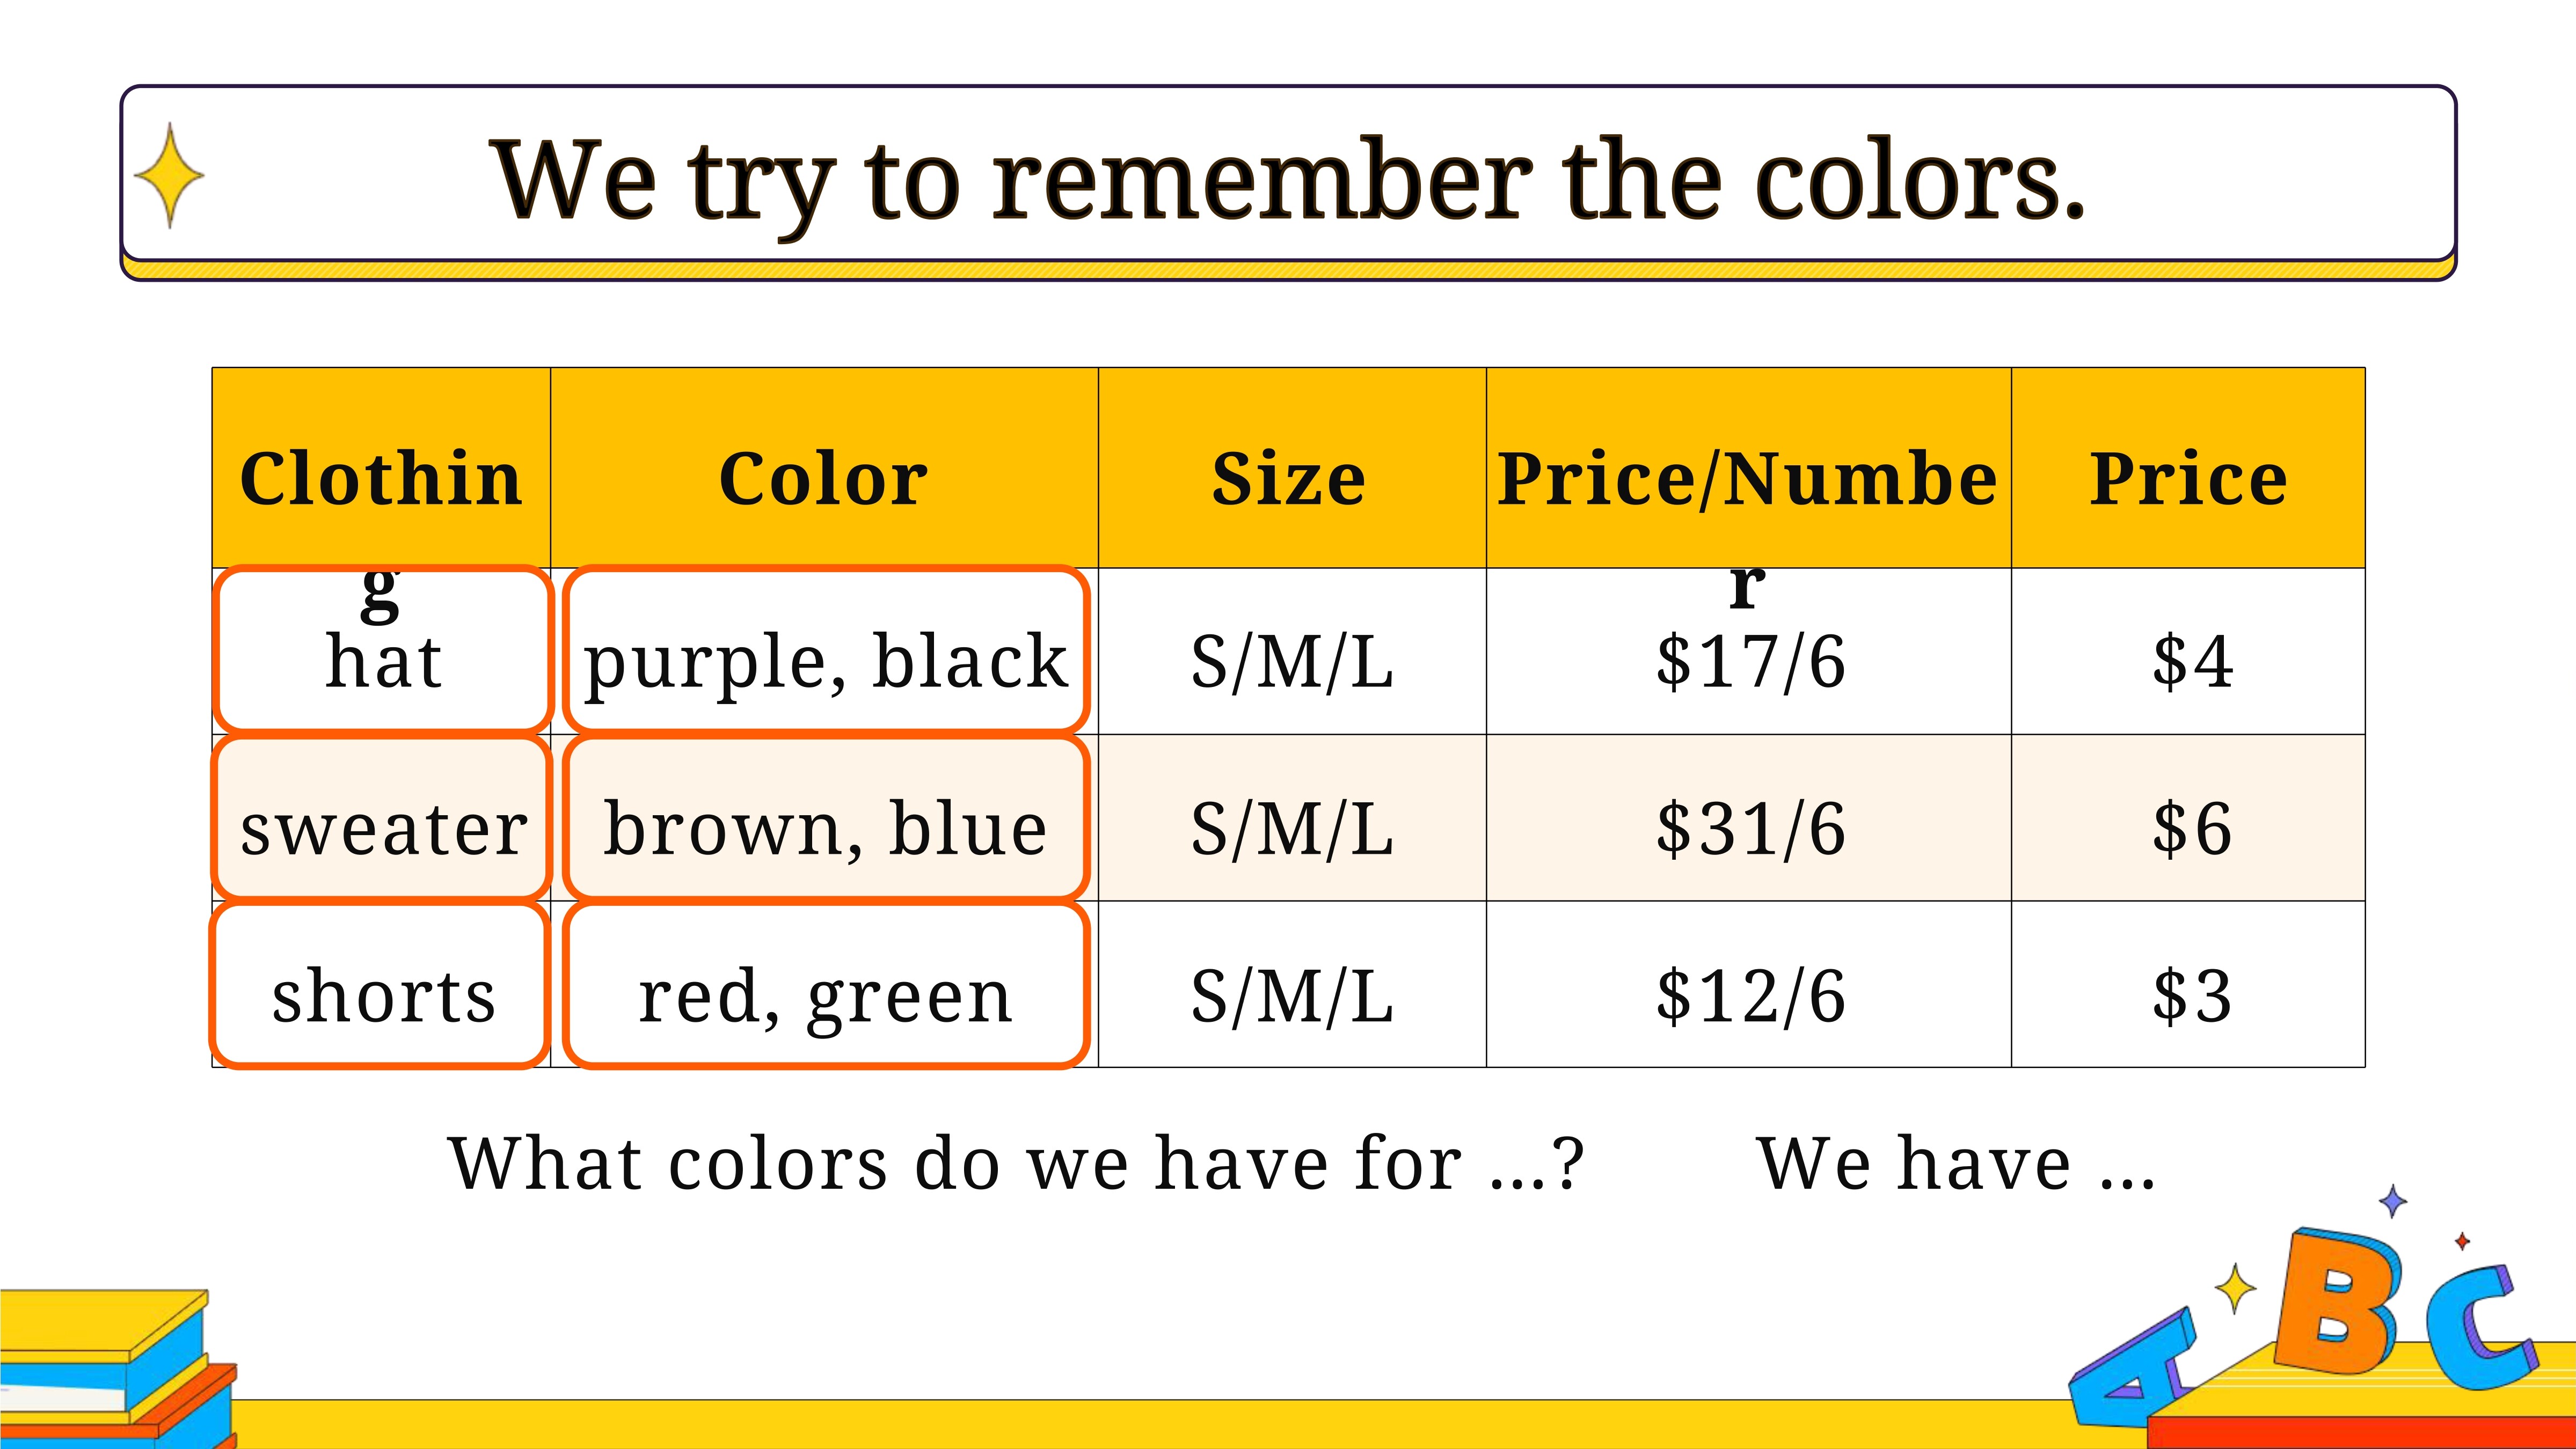Click the 'red, green' color box
Image resolution: width=2576 pixels, height=1449 pixels.
coord(826,985)
